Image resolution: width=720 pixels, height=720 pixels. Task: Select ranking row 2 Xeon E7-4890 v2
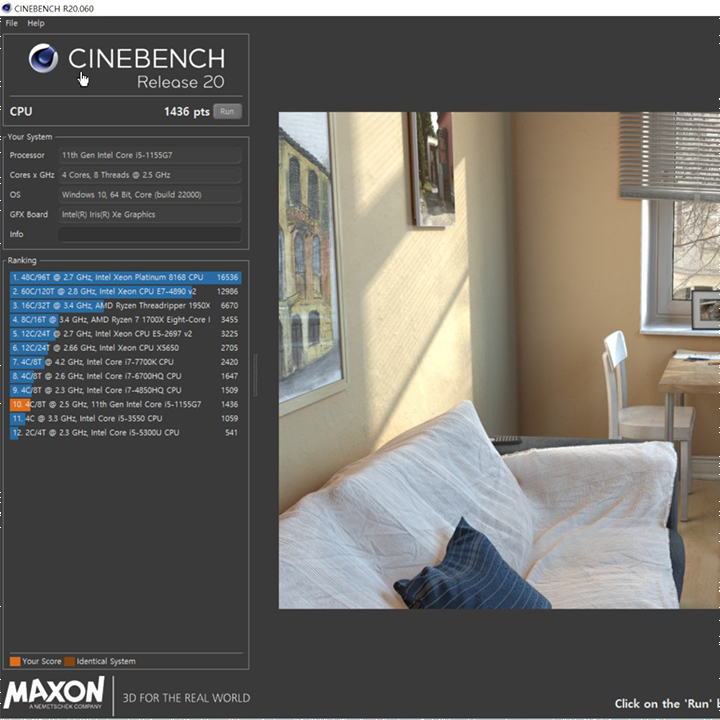point(125,292)
